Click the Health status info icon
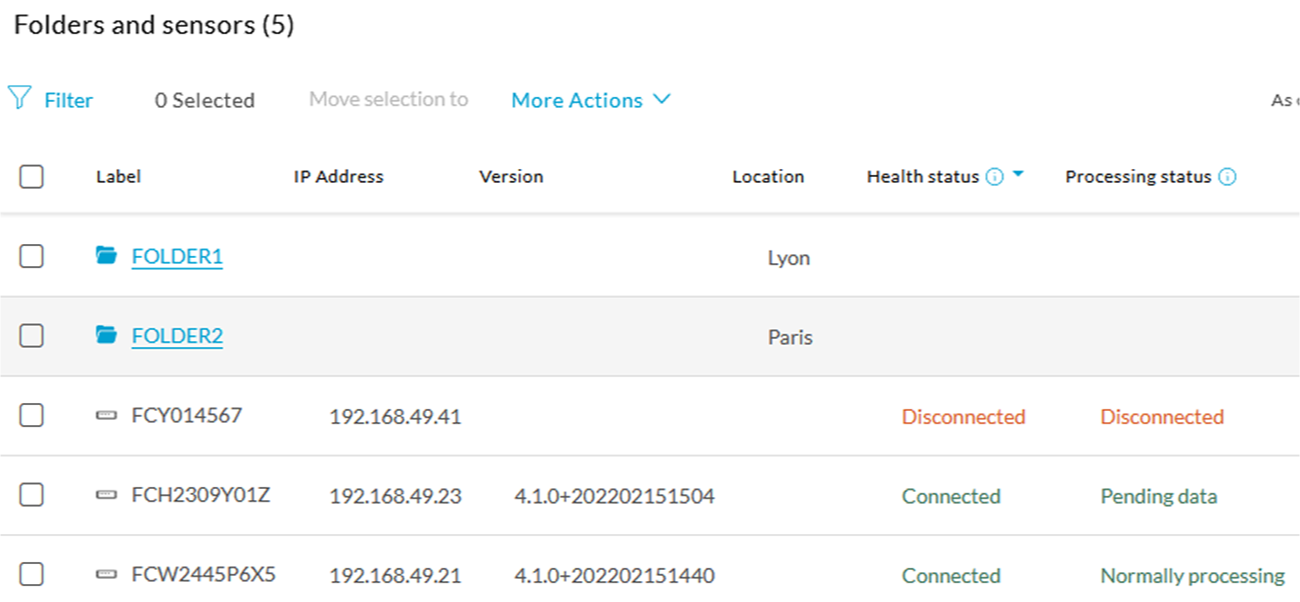This screenshot has width=1300, height=602. pos(994,175)
